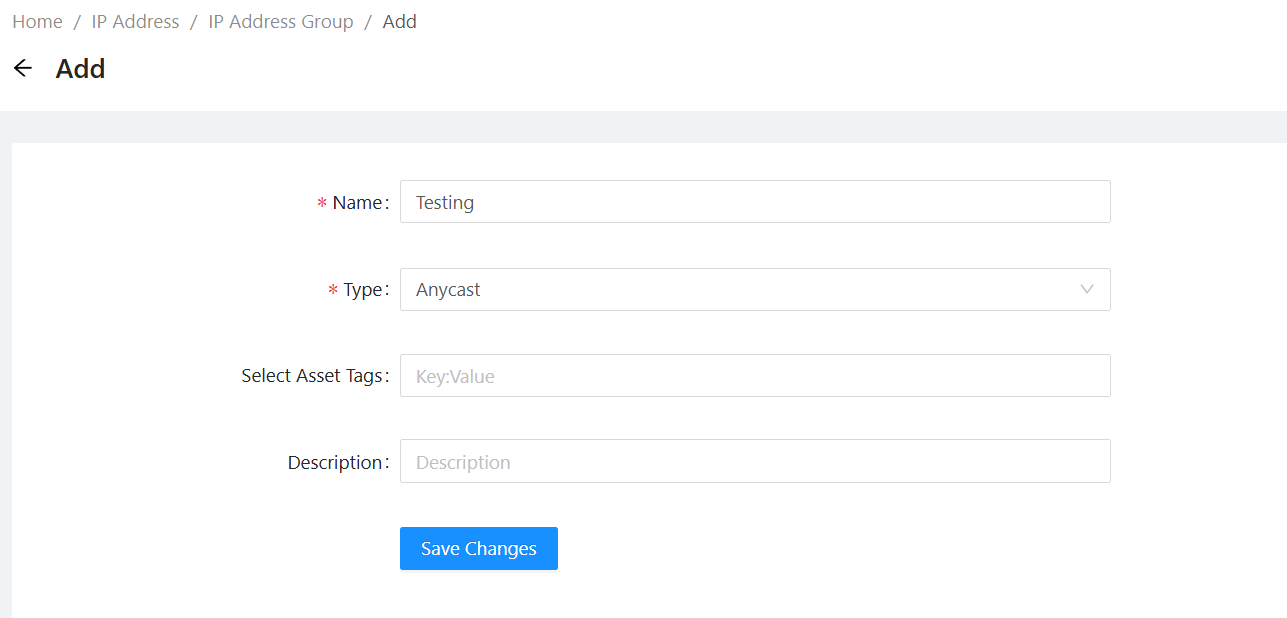Navigate to IP Address Group breadcrumb
The height and width of the screenshot is (618, 1287).
pyautogui.click(x=280, y=22)
